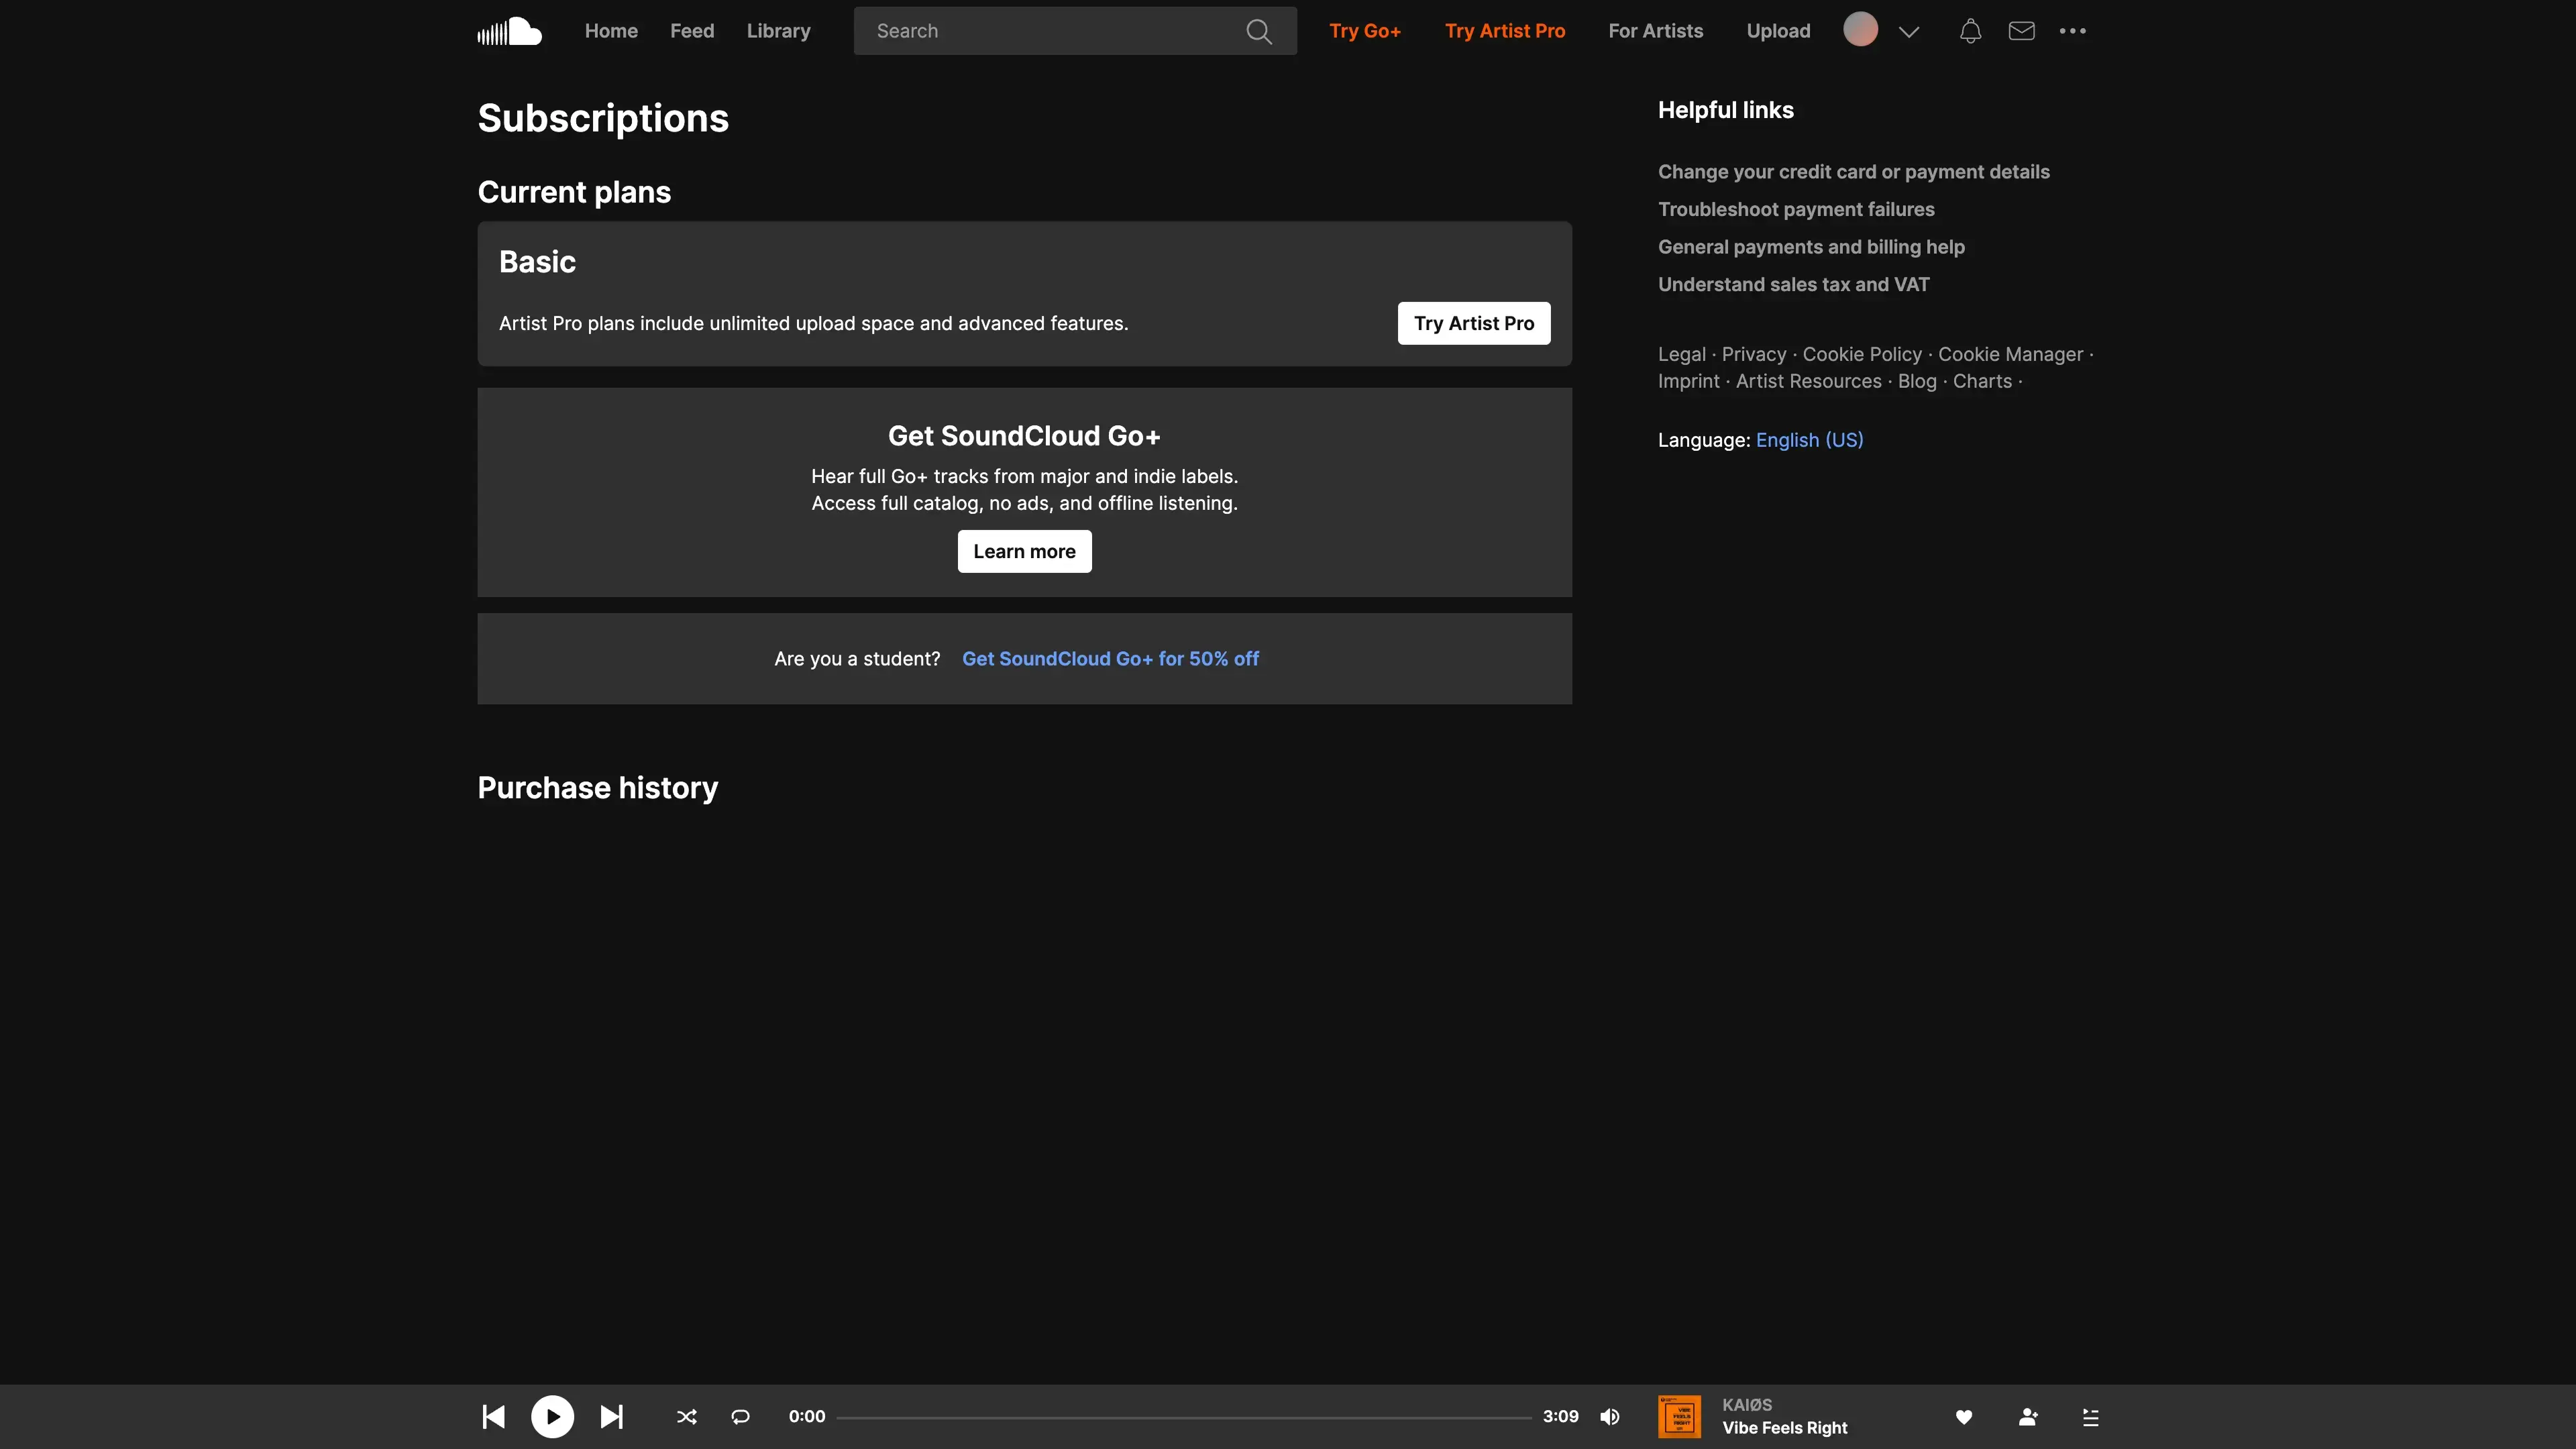Expand the profile avatar dropdown chevron
The width and height of the screenshot is (2576, 1449).
(x=1908, y=31)
